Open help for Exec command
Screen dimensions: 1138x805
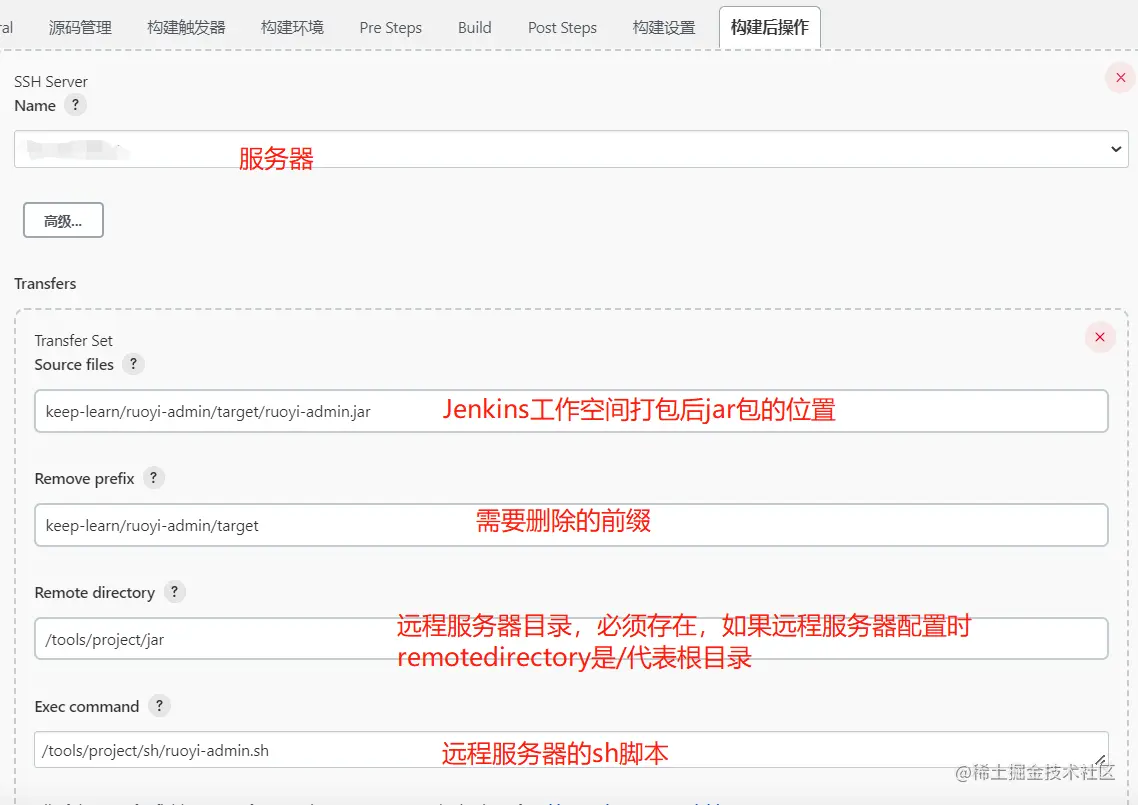tap(160, 706)
